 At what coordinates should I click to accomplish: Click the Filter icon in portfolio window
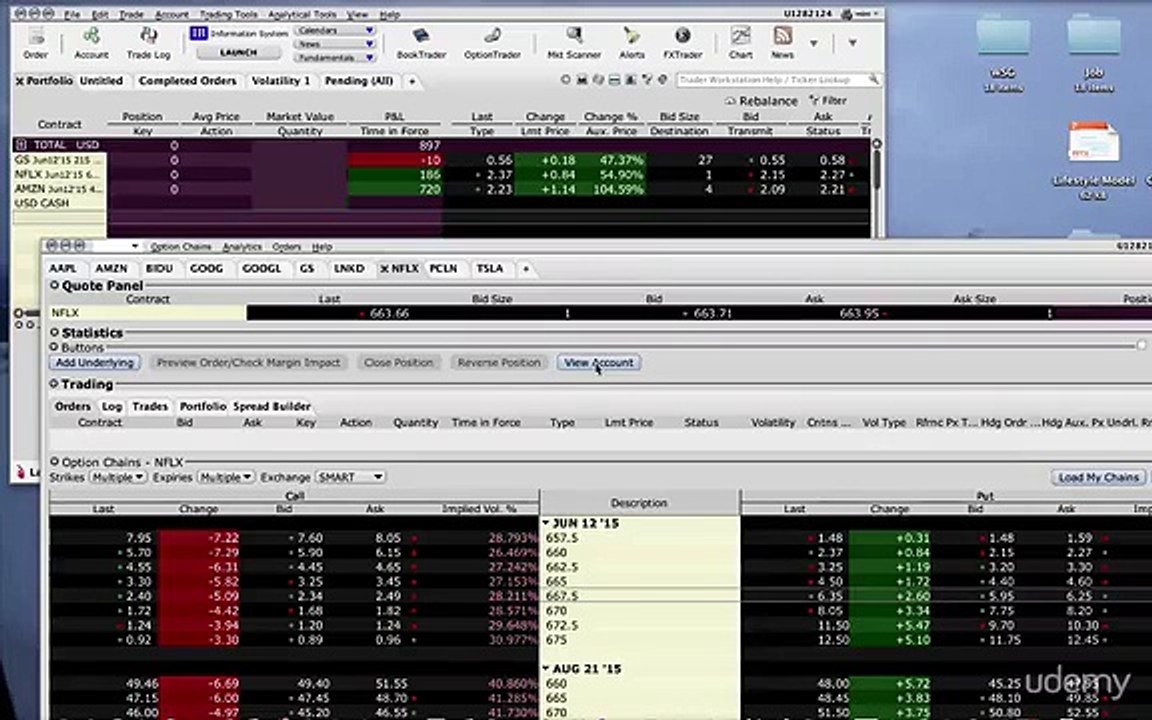[x=827, y=101]
